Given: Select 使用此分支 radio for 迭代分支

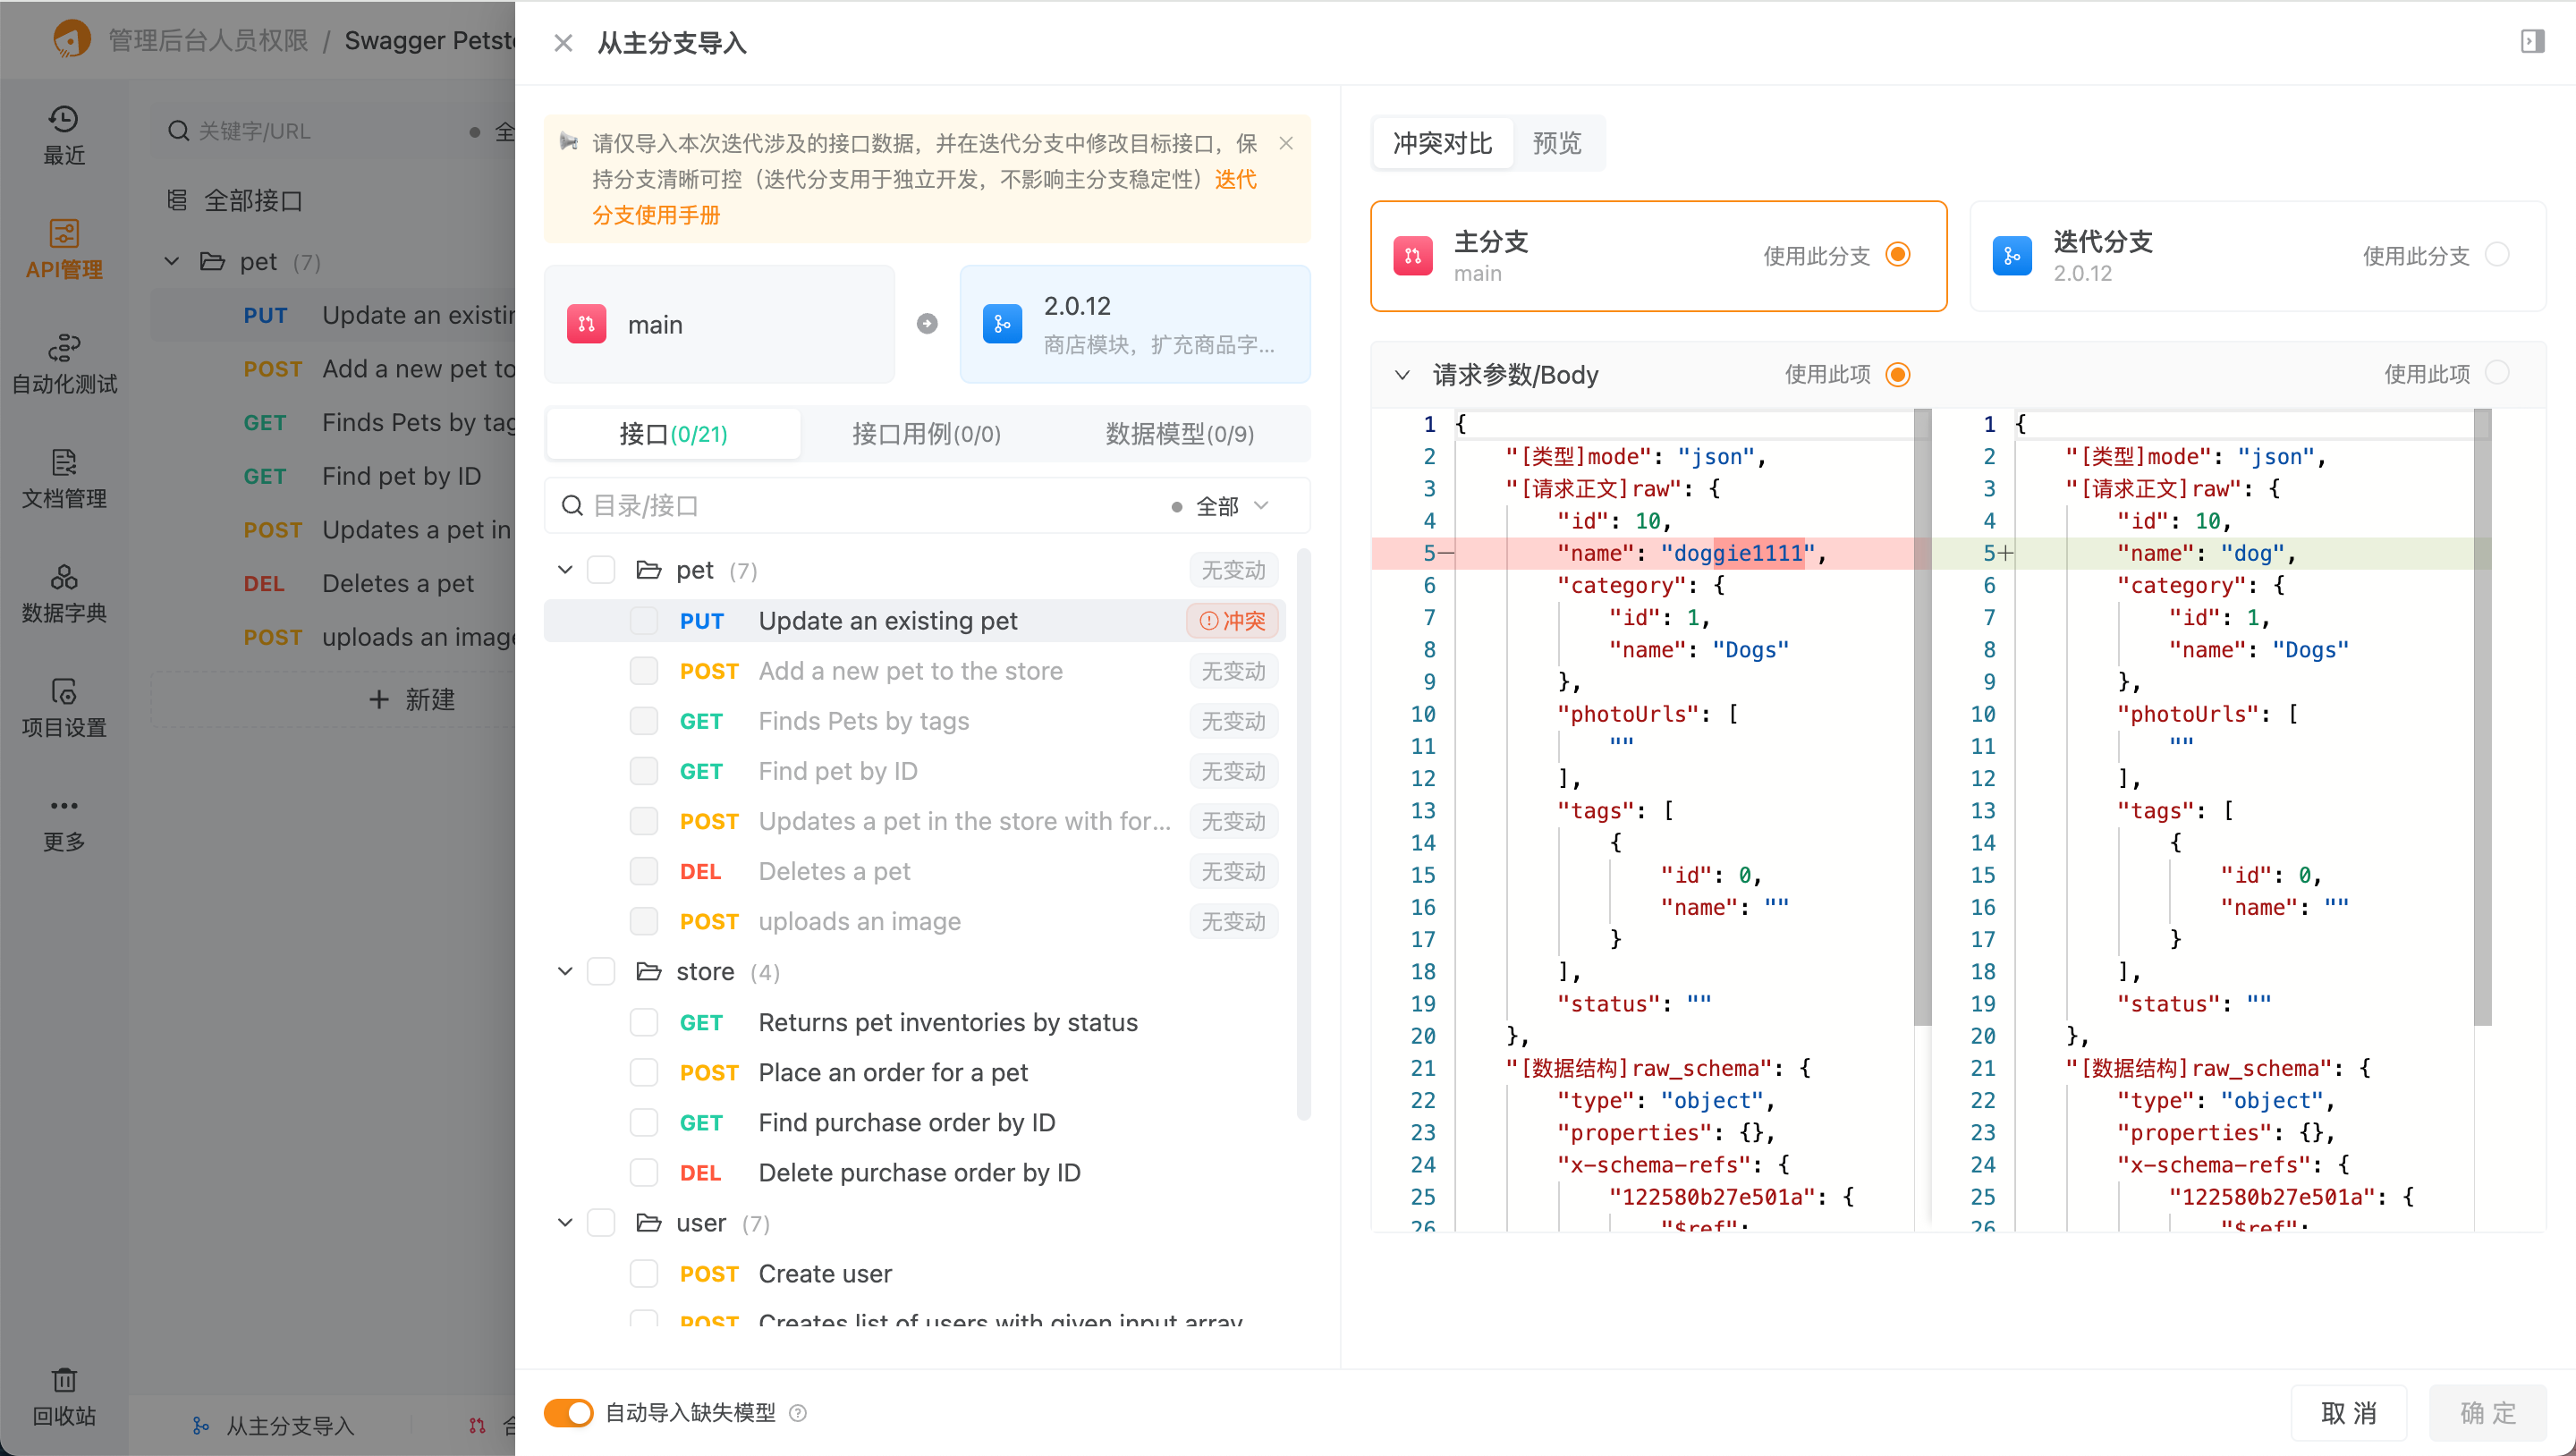Looking at the screenshot, I should (2497, 255).
